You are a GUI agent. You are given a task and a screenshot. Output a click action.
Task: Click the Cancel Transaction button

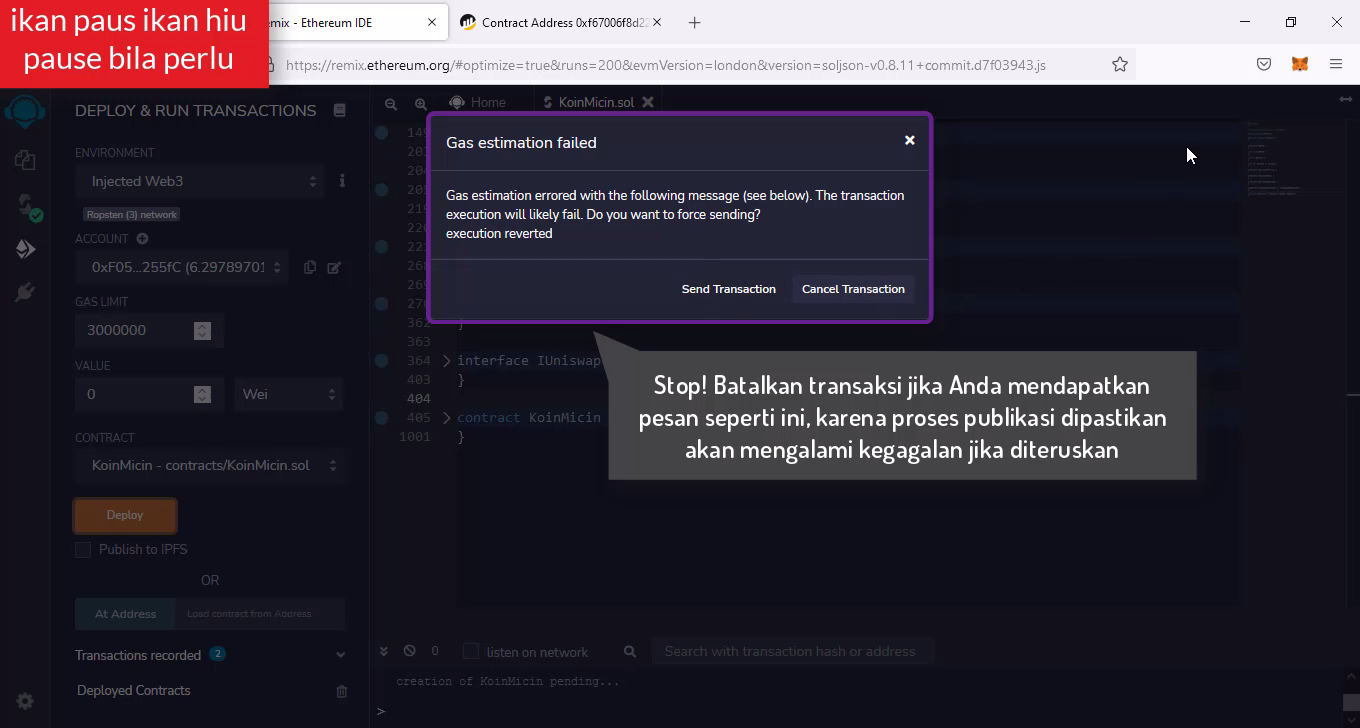tap(853, 289)
